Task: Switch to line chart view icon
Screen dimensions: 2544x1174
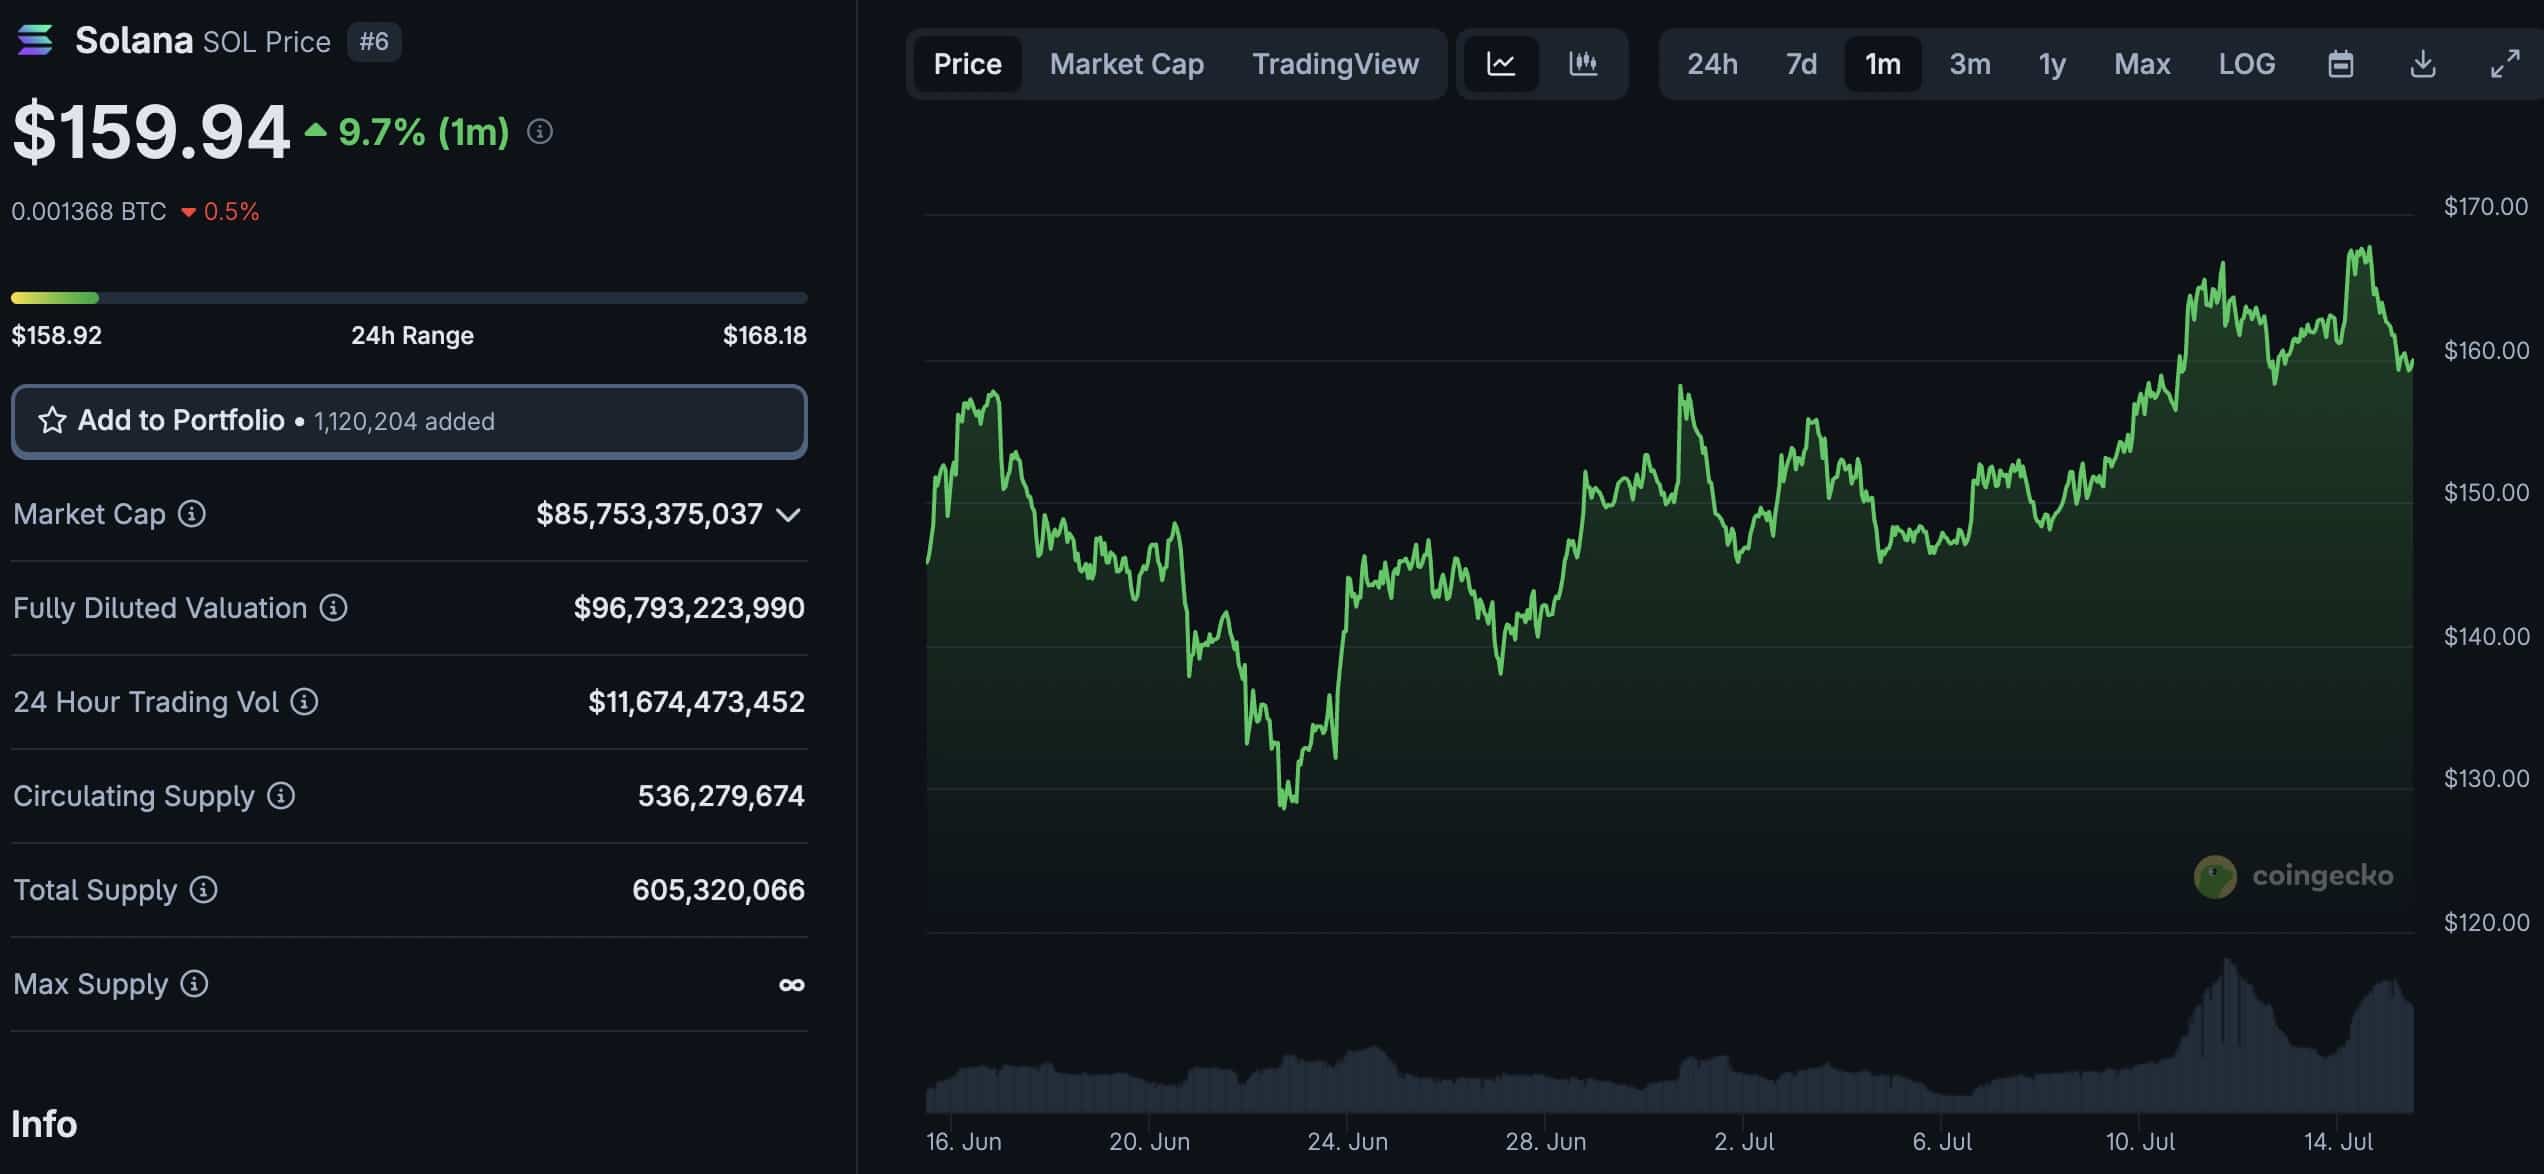Action: point(1500,64)
